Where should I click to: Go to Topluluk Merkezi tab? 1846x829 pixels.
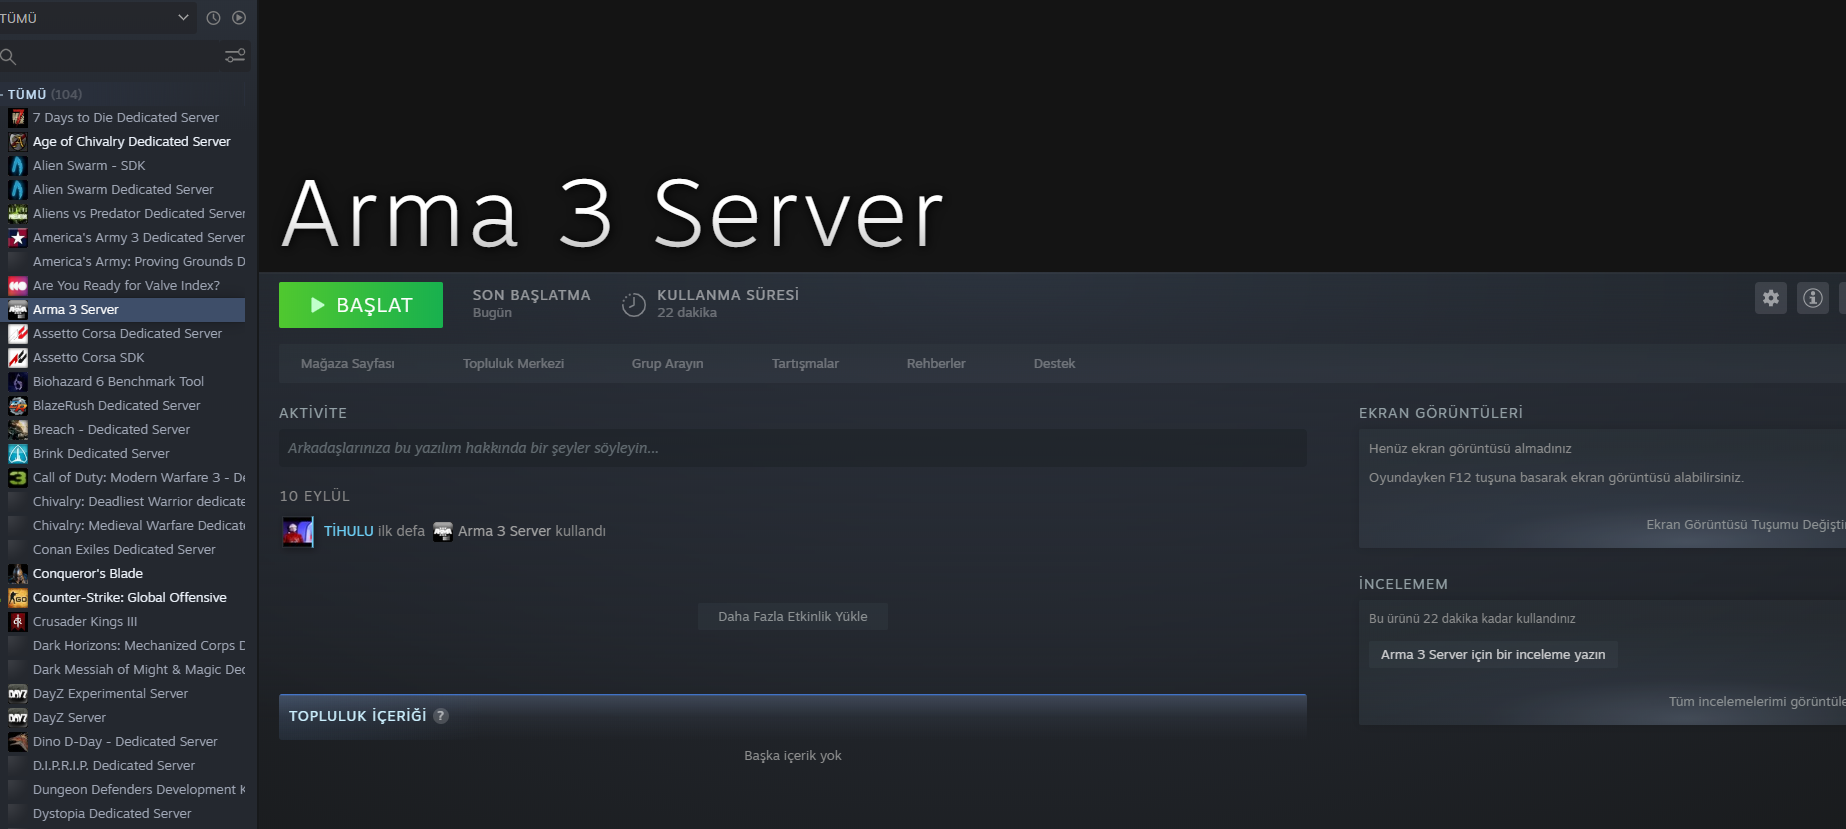513,364
